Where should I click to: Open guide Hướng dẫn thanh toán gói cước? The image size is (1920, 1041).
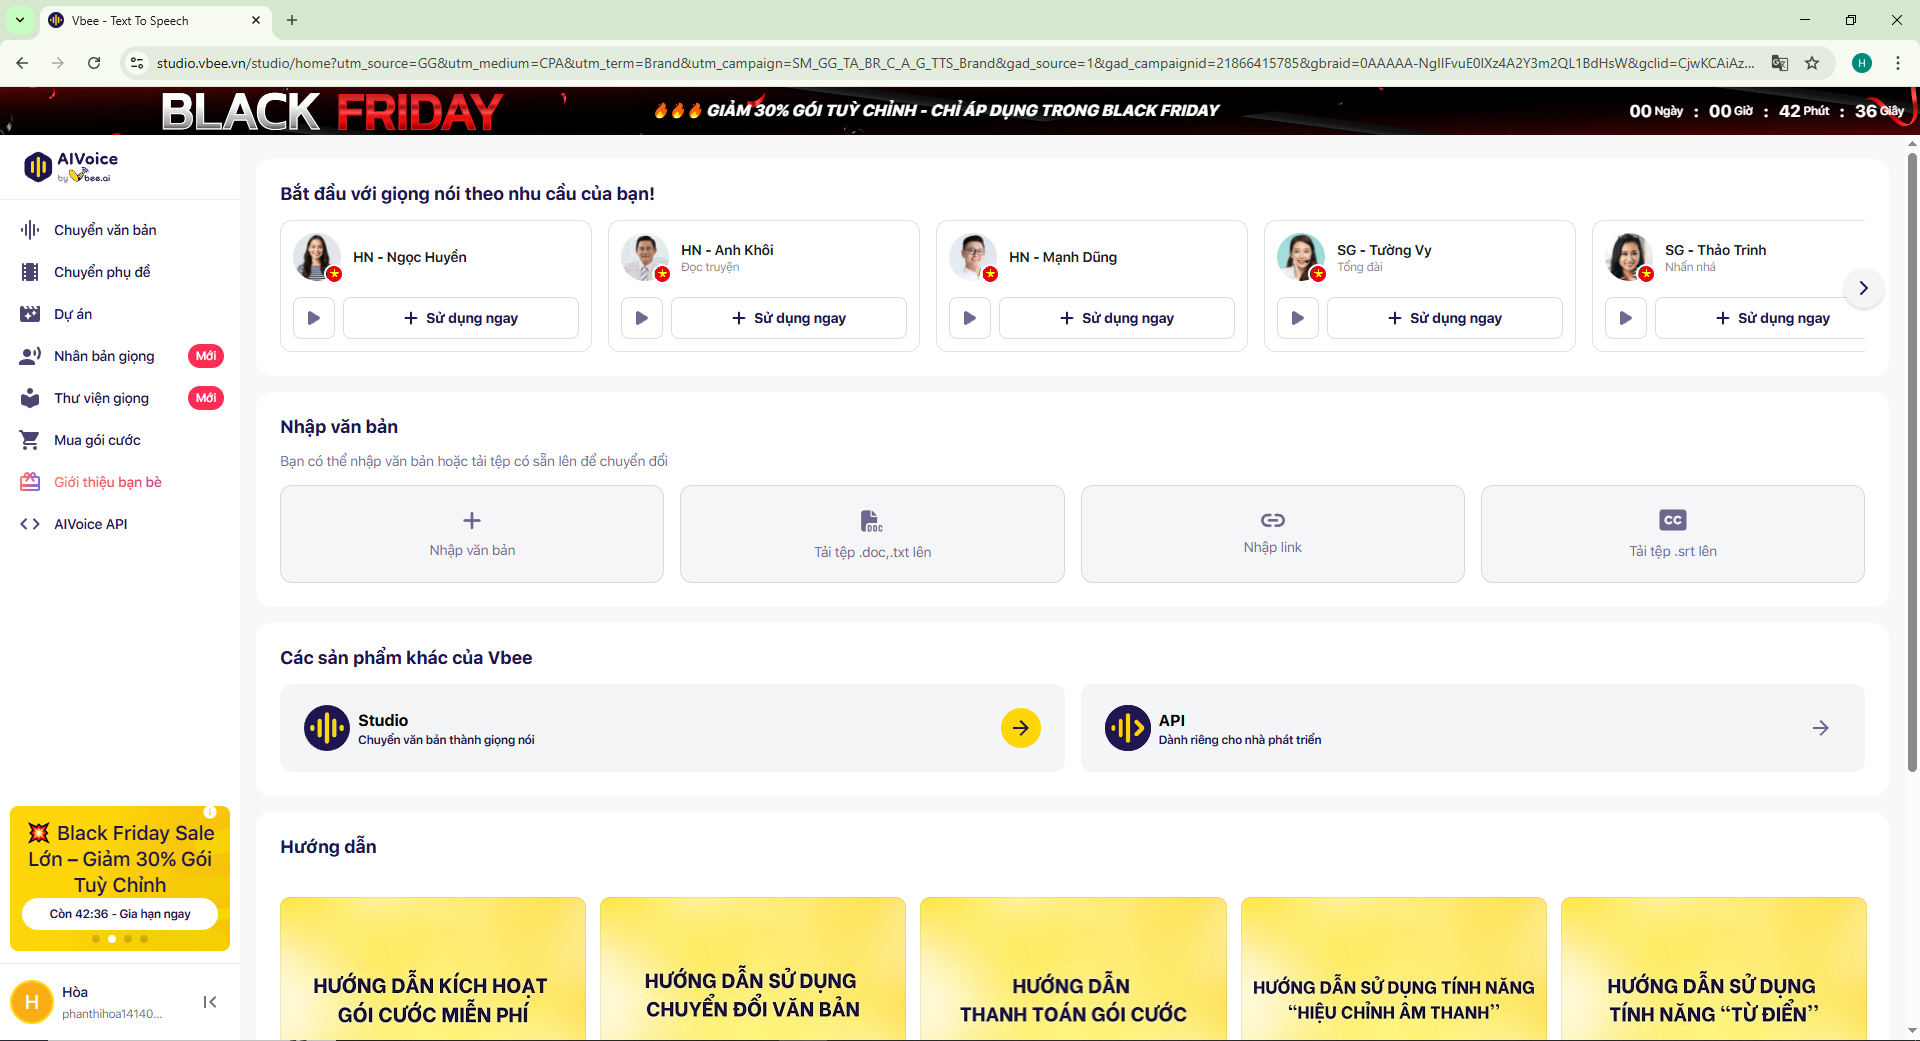pyautogui.click(x=1073, y=969)
